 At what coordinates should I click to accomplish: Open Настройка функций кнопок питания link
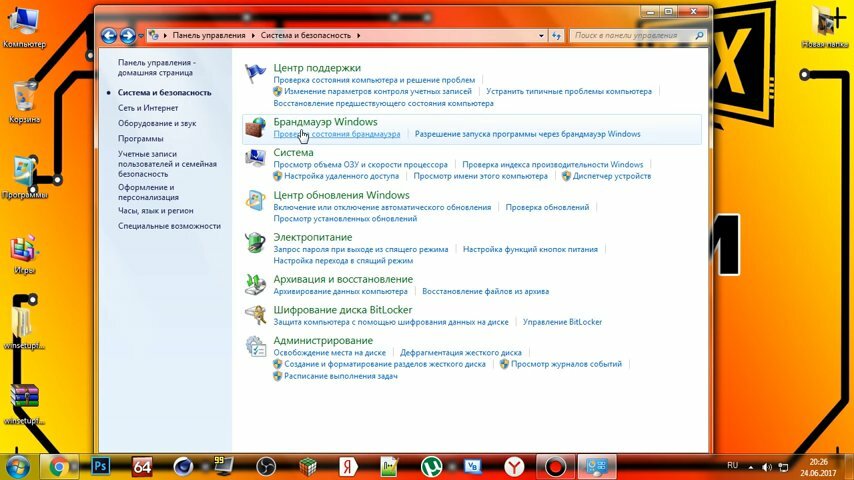click(530, 249)
